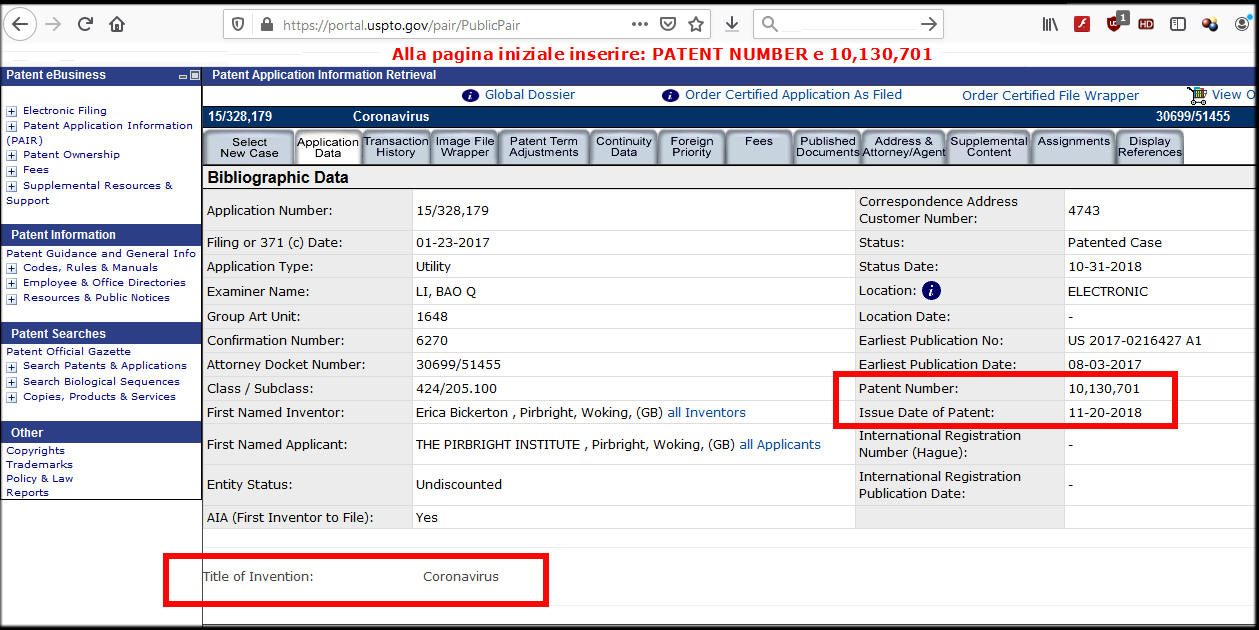Open the Image File Wrapper tab

pos(465,147)
